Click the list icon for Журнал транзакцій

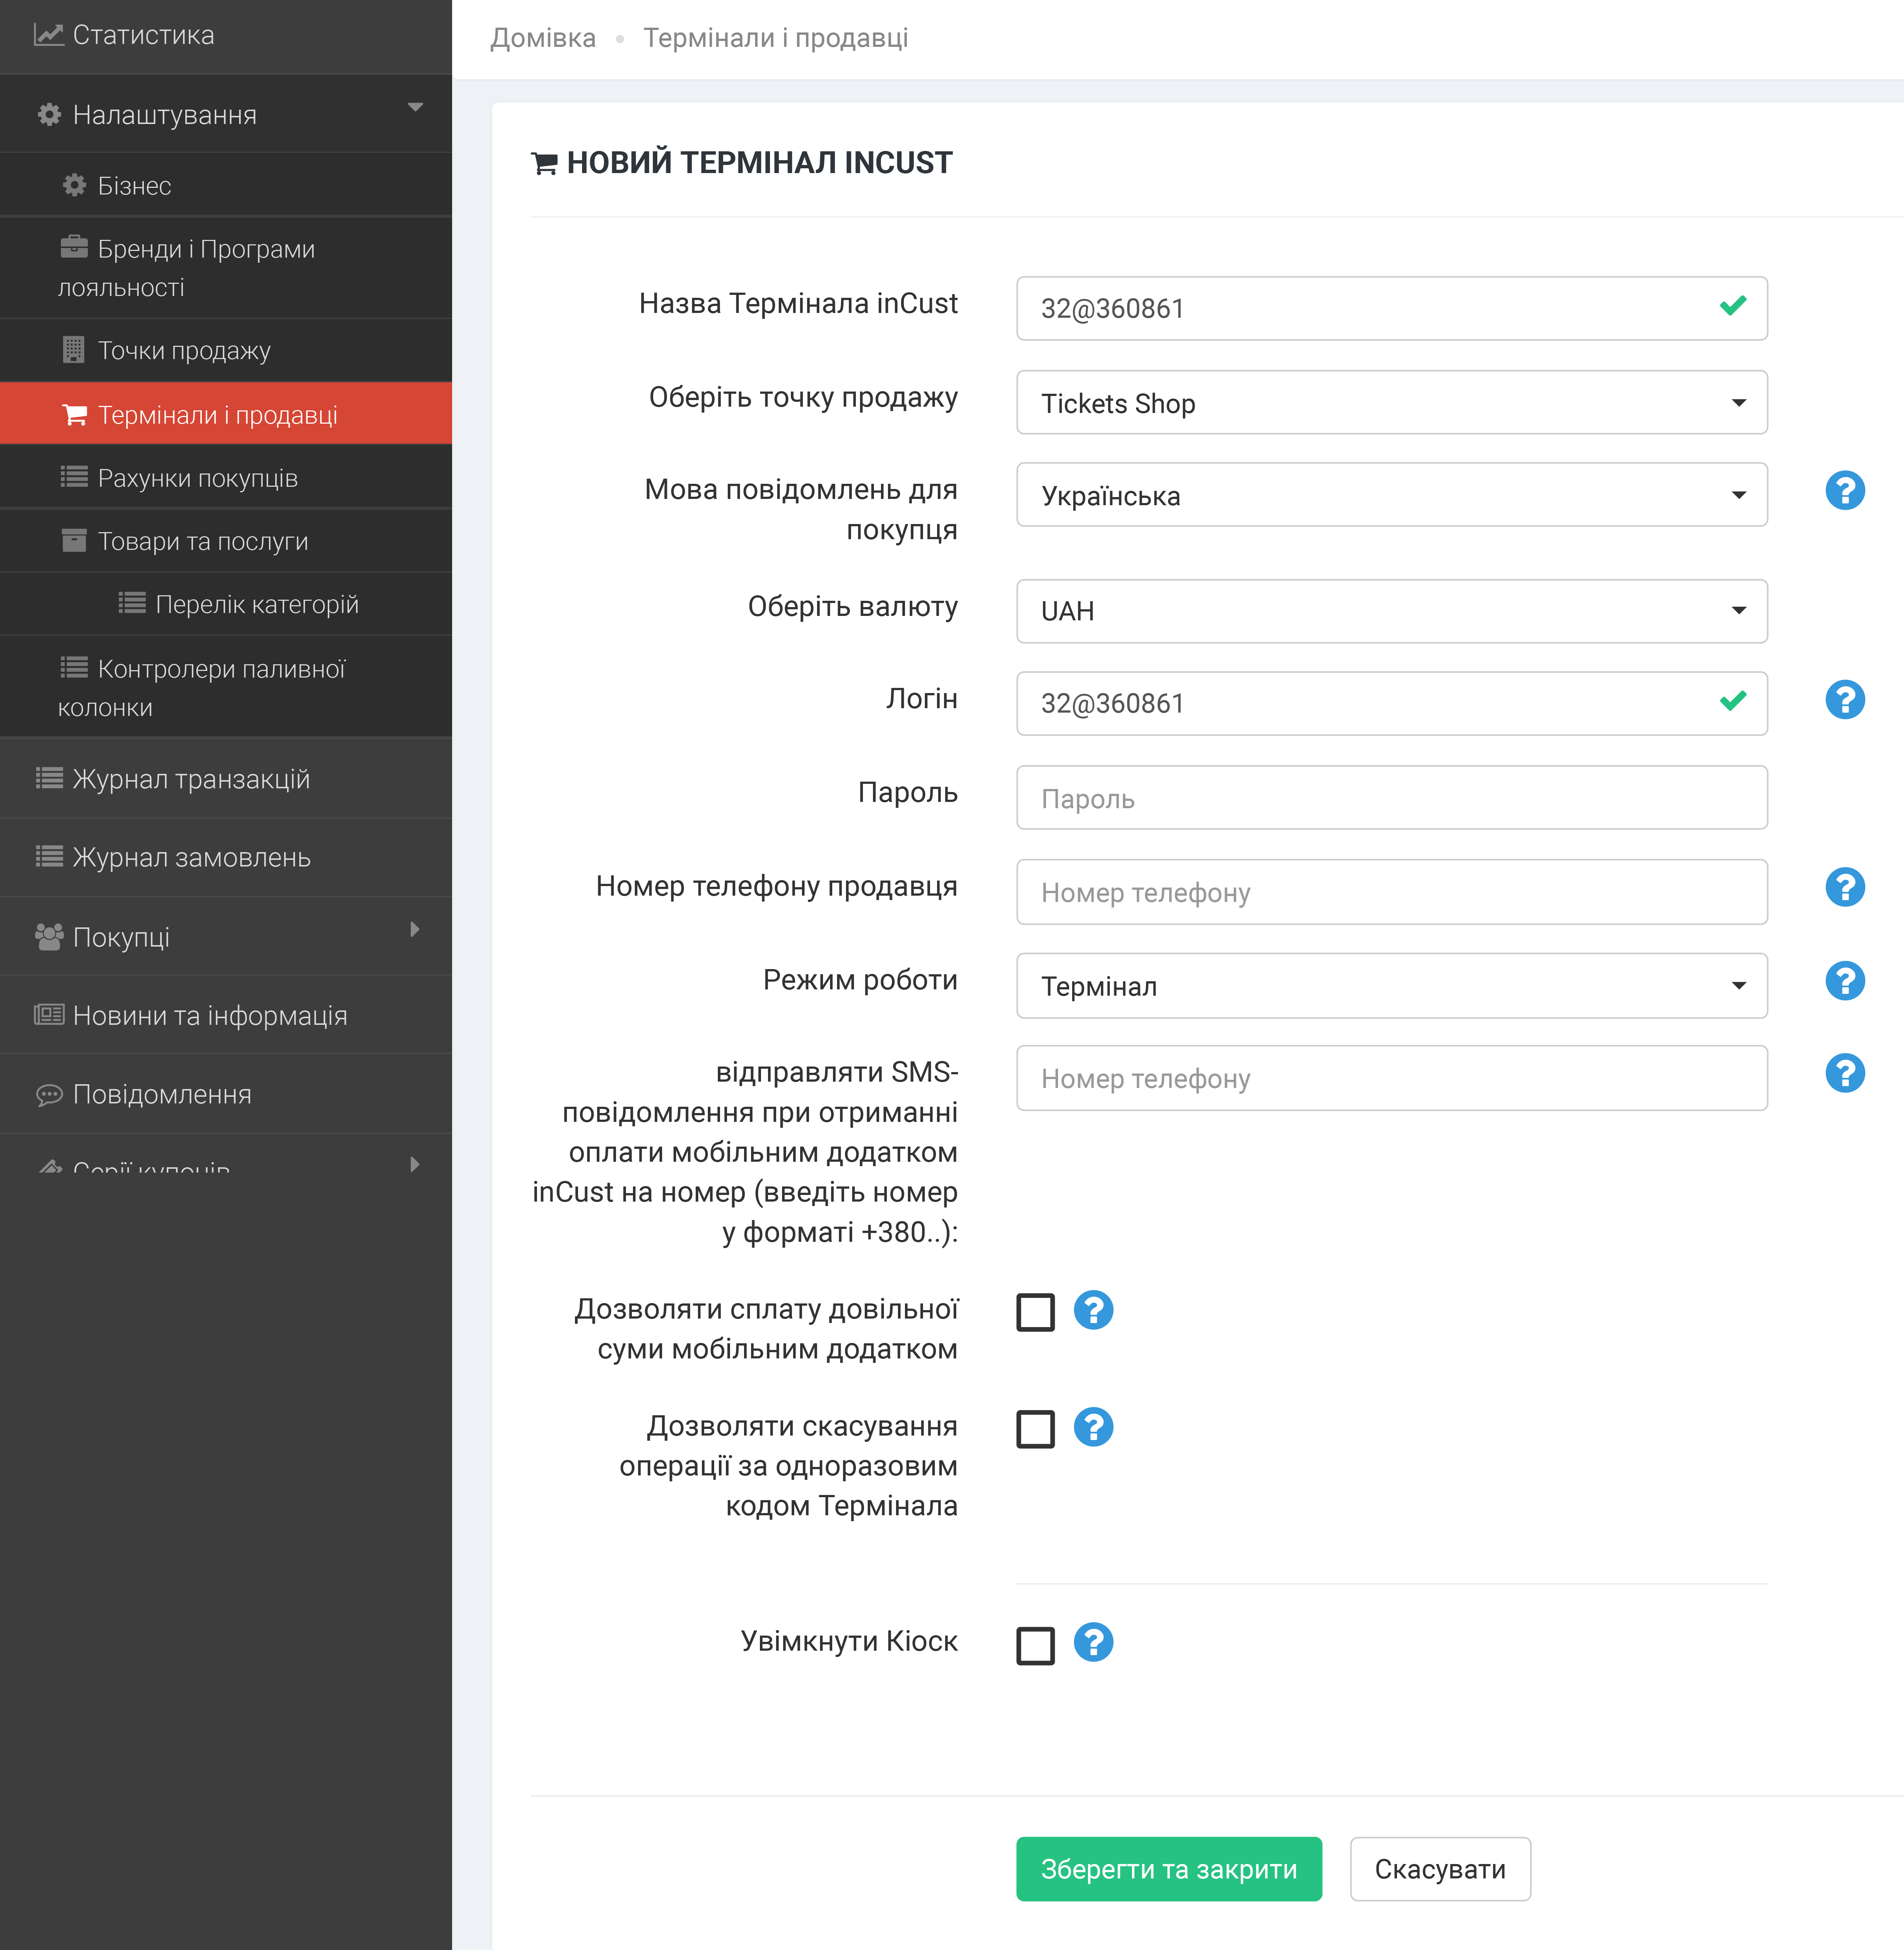pos(49,778)
